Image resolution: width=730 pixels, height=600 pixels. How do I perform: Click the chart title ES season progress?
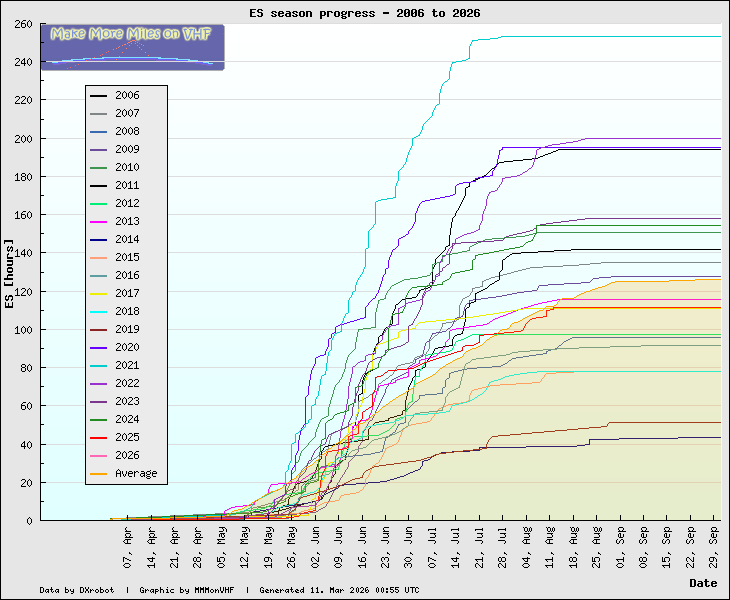coord(365,13)
